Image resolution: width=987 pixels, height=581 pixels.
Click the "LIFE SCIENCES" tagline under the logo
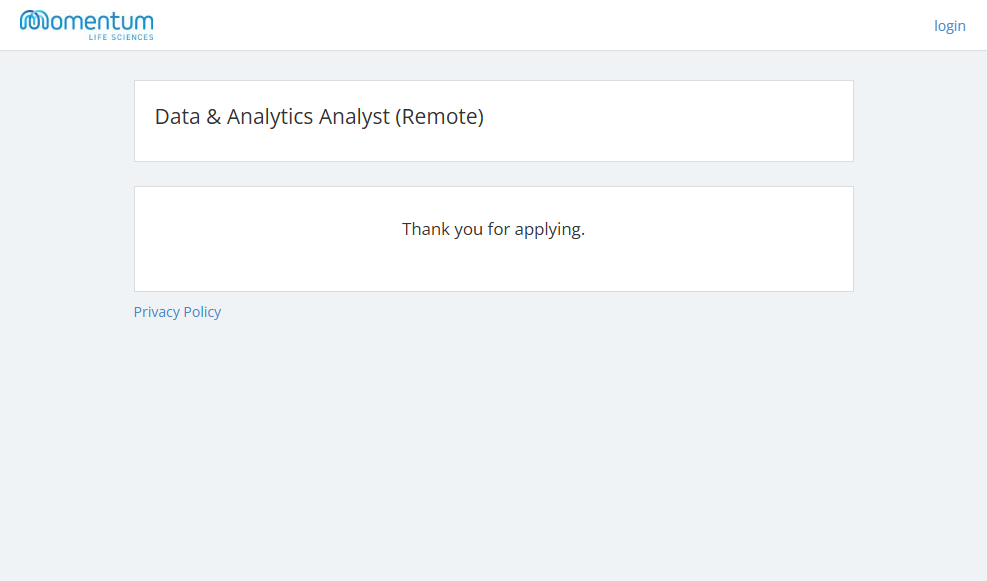coord(121,37)
